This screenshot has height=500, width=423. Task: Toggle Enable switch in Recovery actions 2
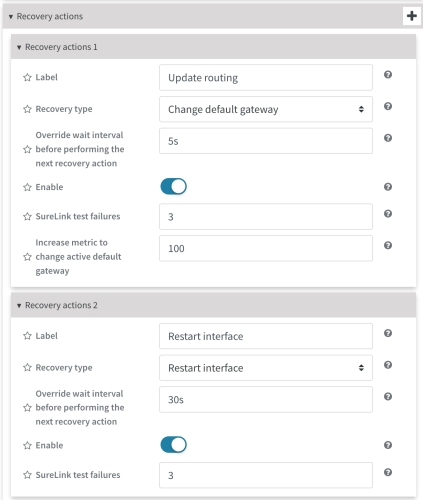(174, 445)
